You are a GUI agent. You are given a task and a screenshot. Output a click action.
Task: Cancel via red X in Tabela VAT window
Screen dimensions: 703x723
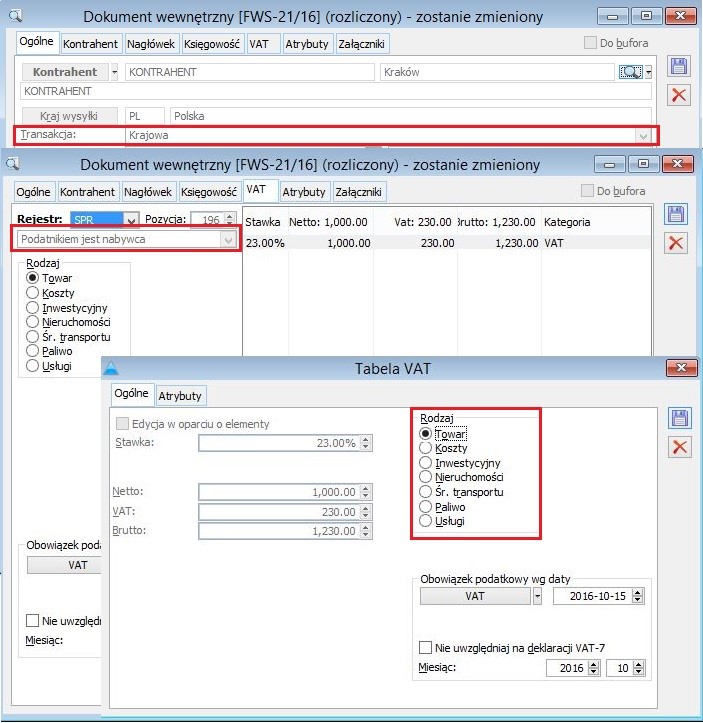679,447
